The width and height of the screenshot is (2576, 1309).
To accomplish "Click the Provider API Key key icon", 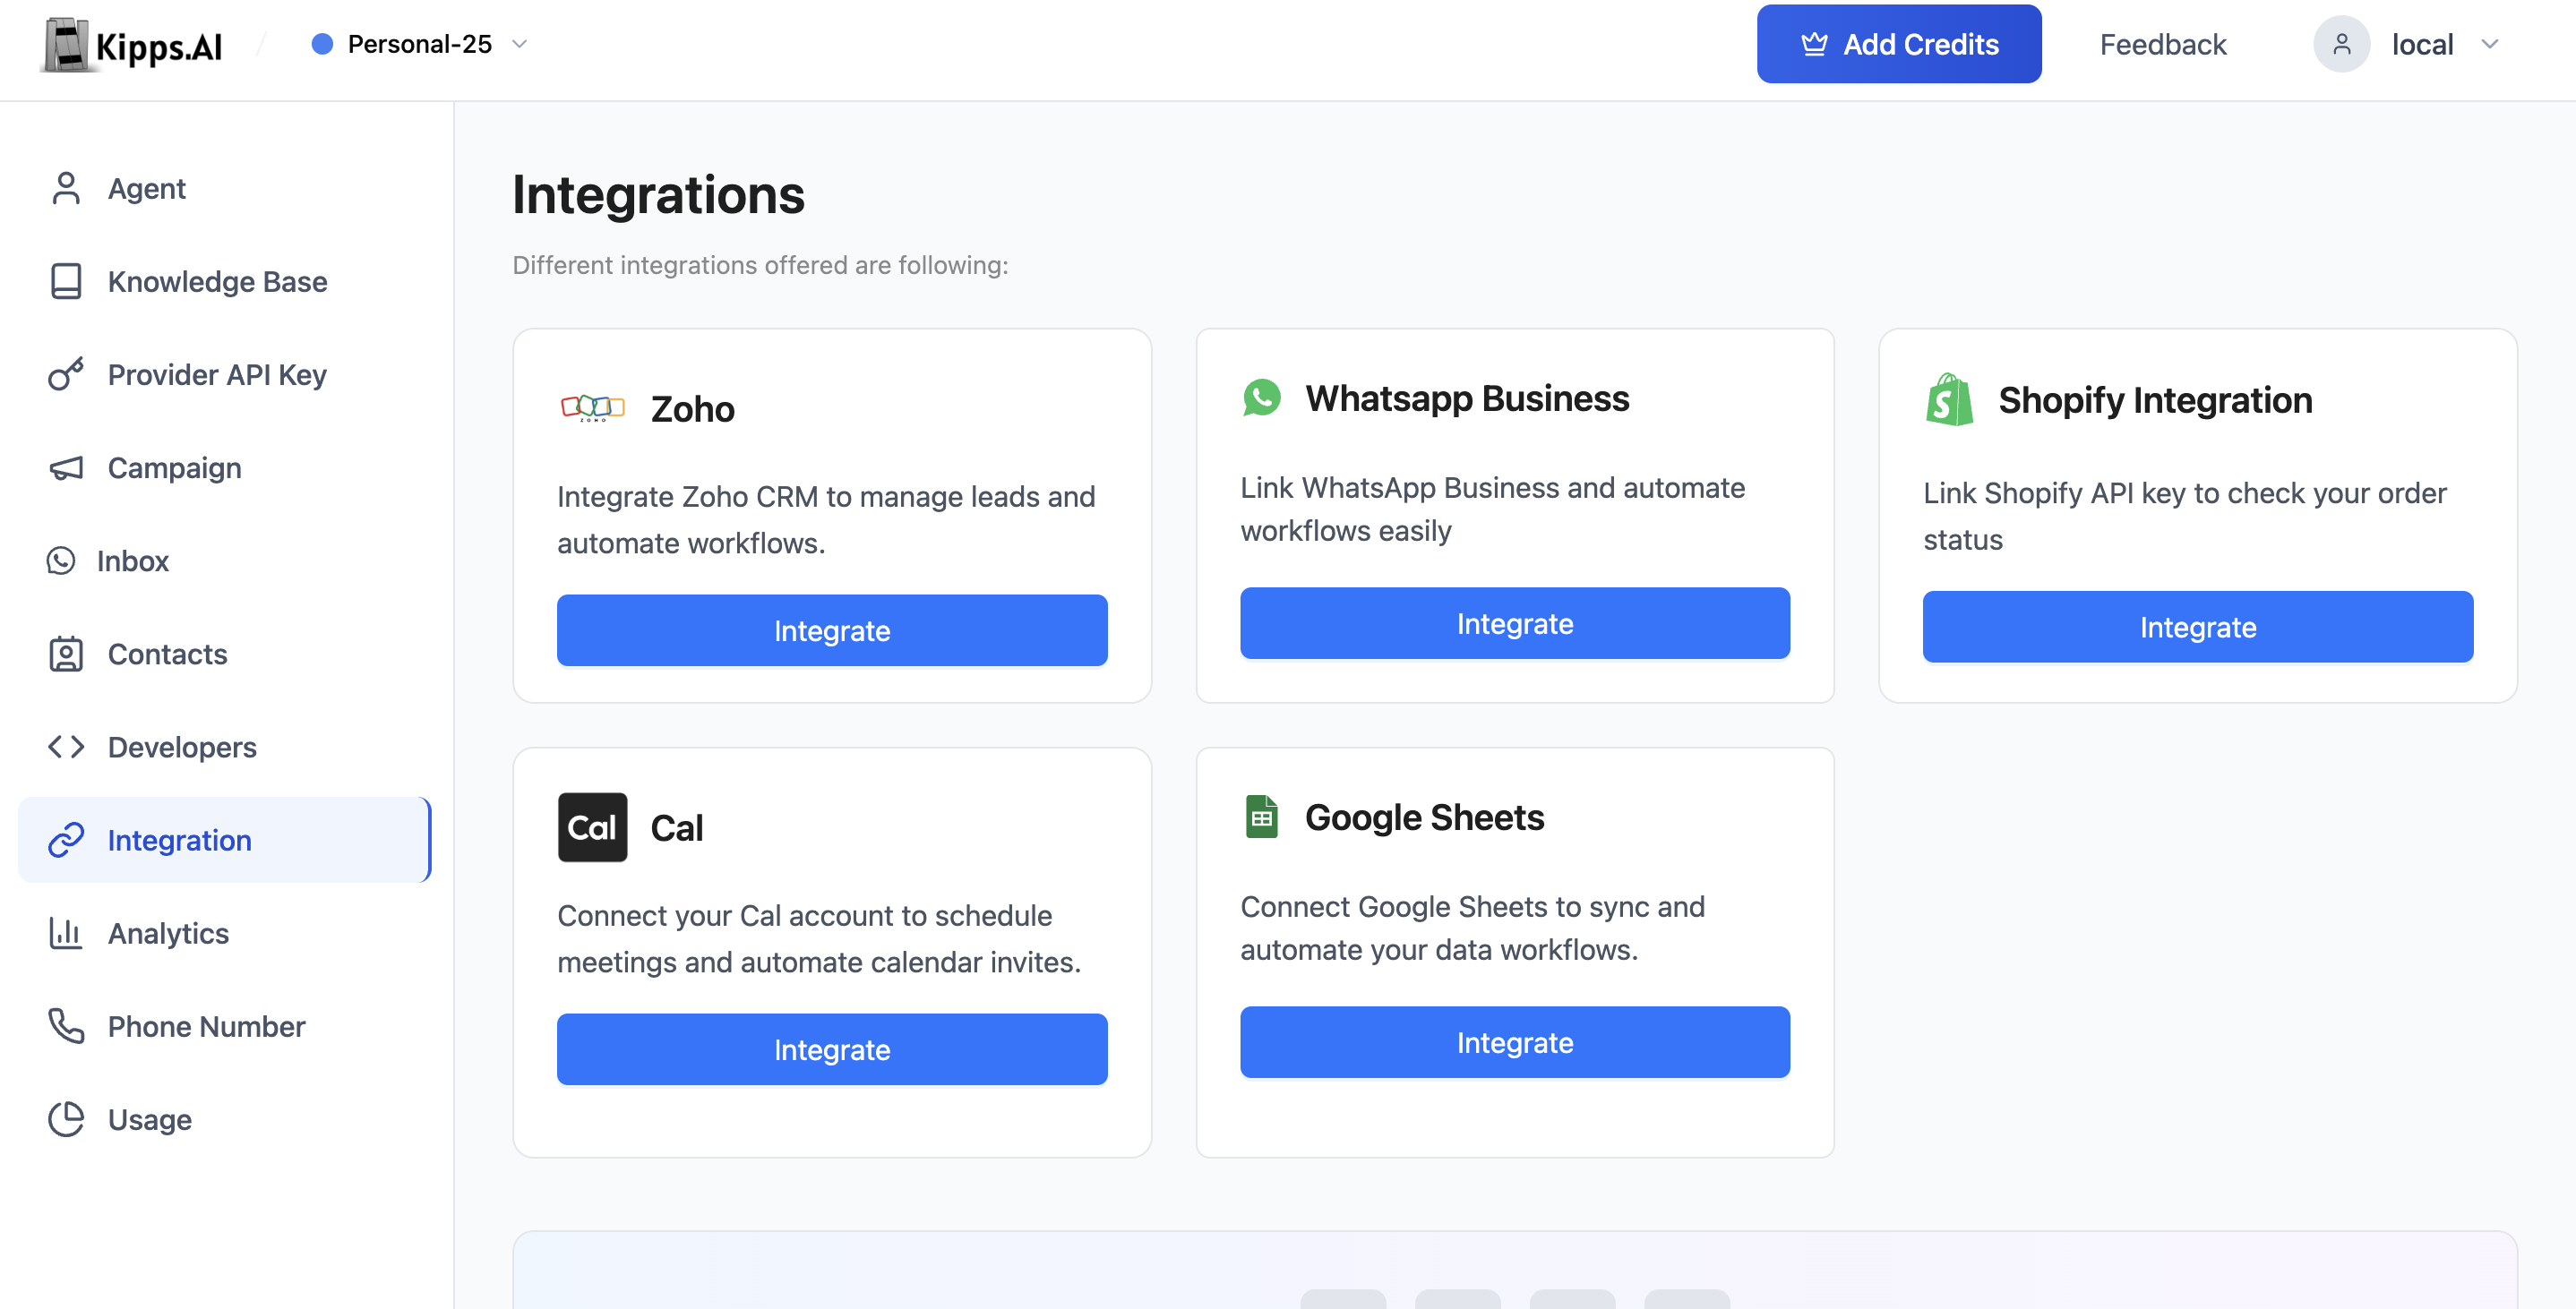I will [x=66, y=374].
